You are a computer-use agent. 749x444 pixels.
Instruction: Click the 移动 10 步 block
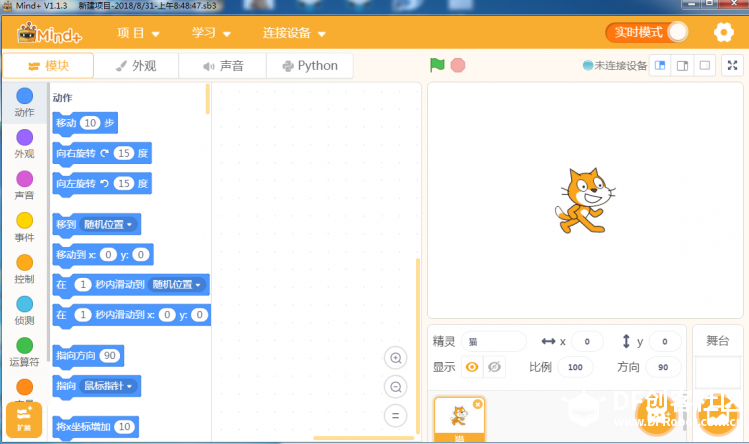pyautogui.click(x=85, y=123)
